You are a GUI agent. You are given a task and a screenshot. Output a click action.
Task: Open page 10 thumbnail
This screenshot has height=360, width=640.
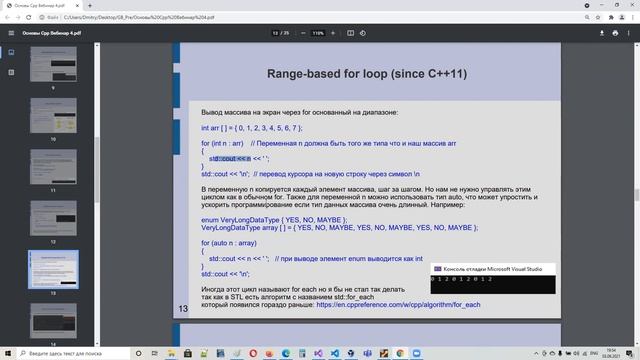click(x=53, y=116)
